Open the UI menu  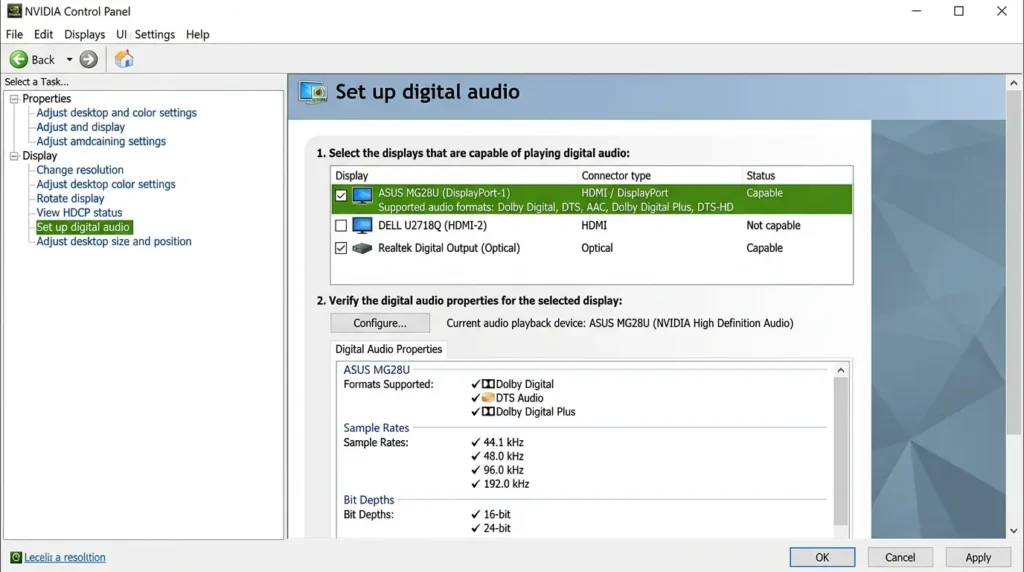coord(121,35)
